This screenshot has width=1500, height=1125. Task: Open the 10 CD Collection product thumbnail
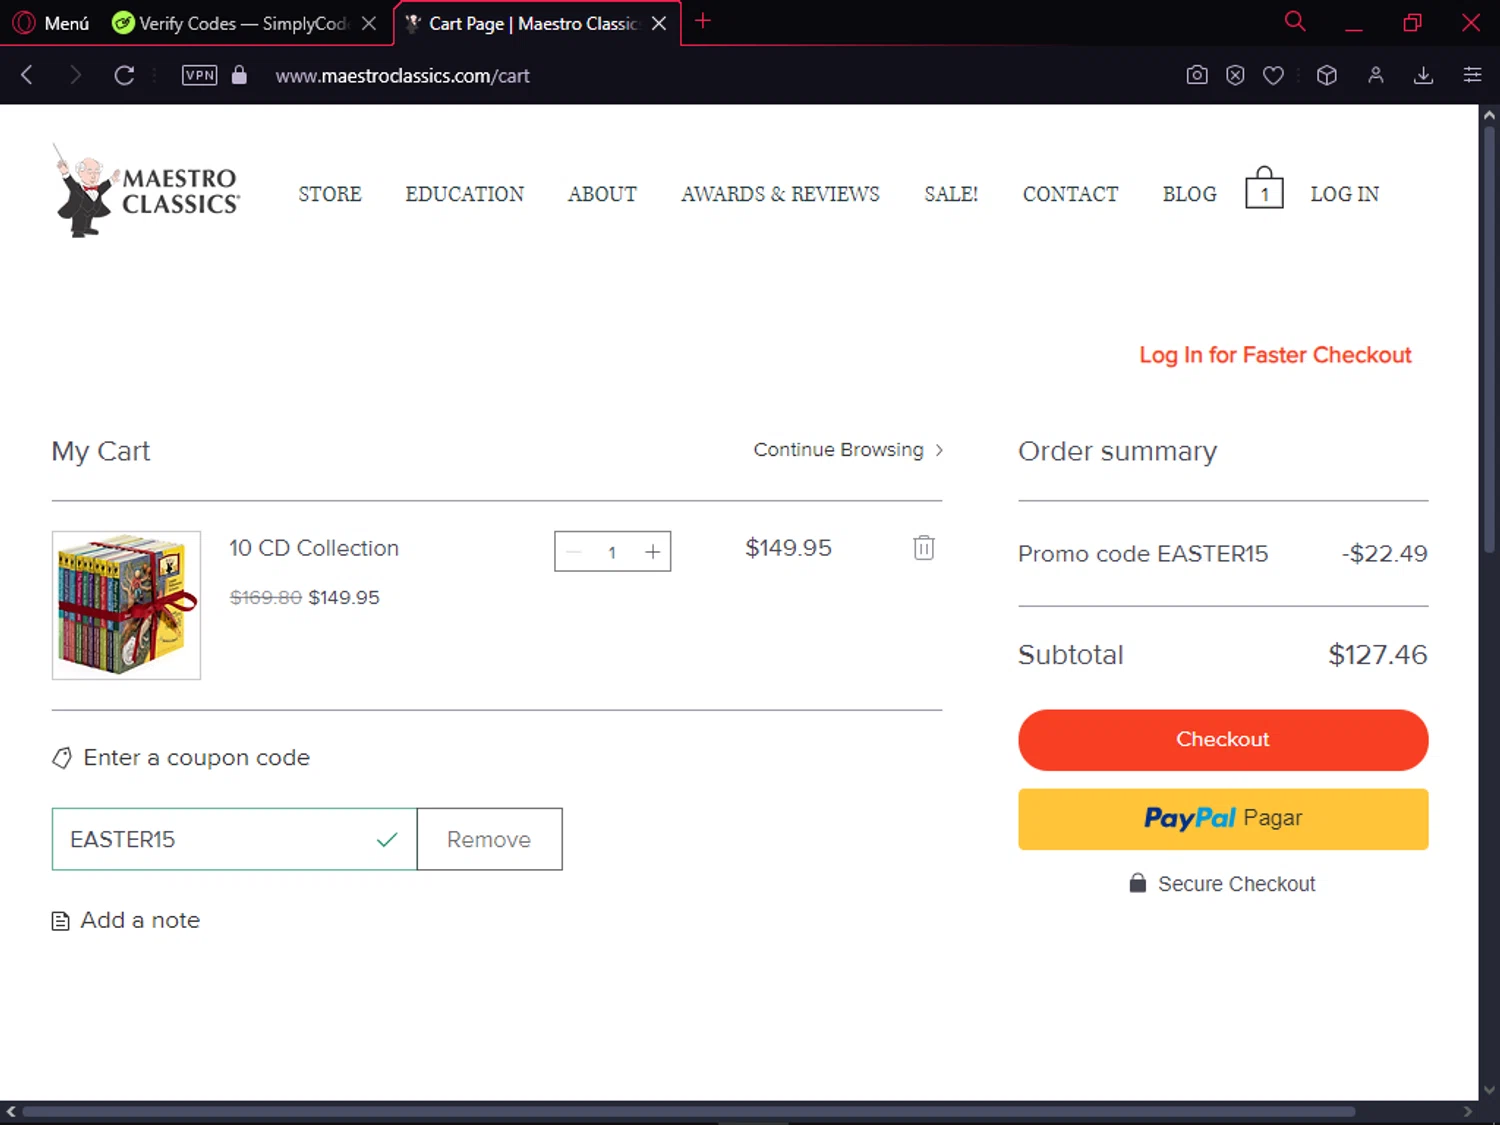(x=126, y=605)
